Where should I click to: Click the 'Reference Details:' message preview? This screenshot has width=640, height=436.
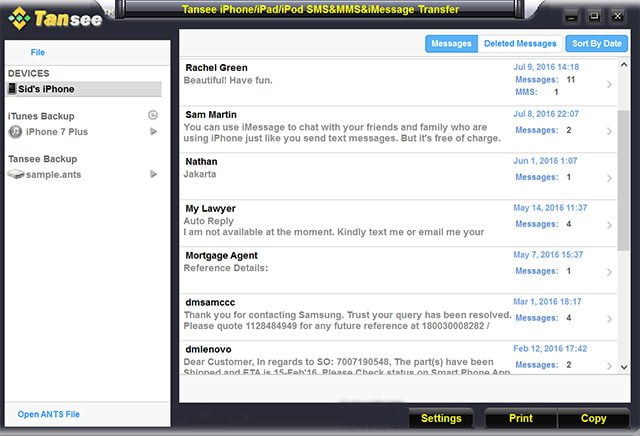[226, 268]
